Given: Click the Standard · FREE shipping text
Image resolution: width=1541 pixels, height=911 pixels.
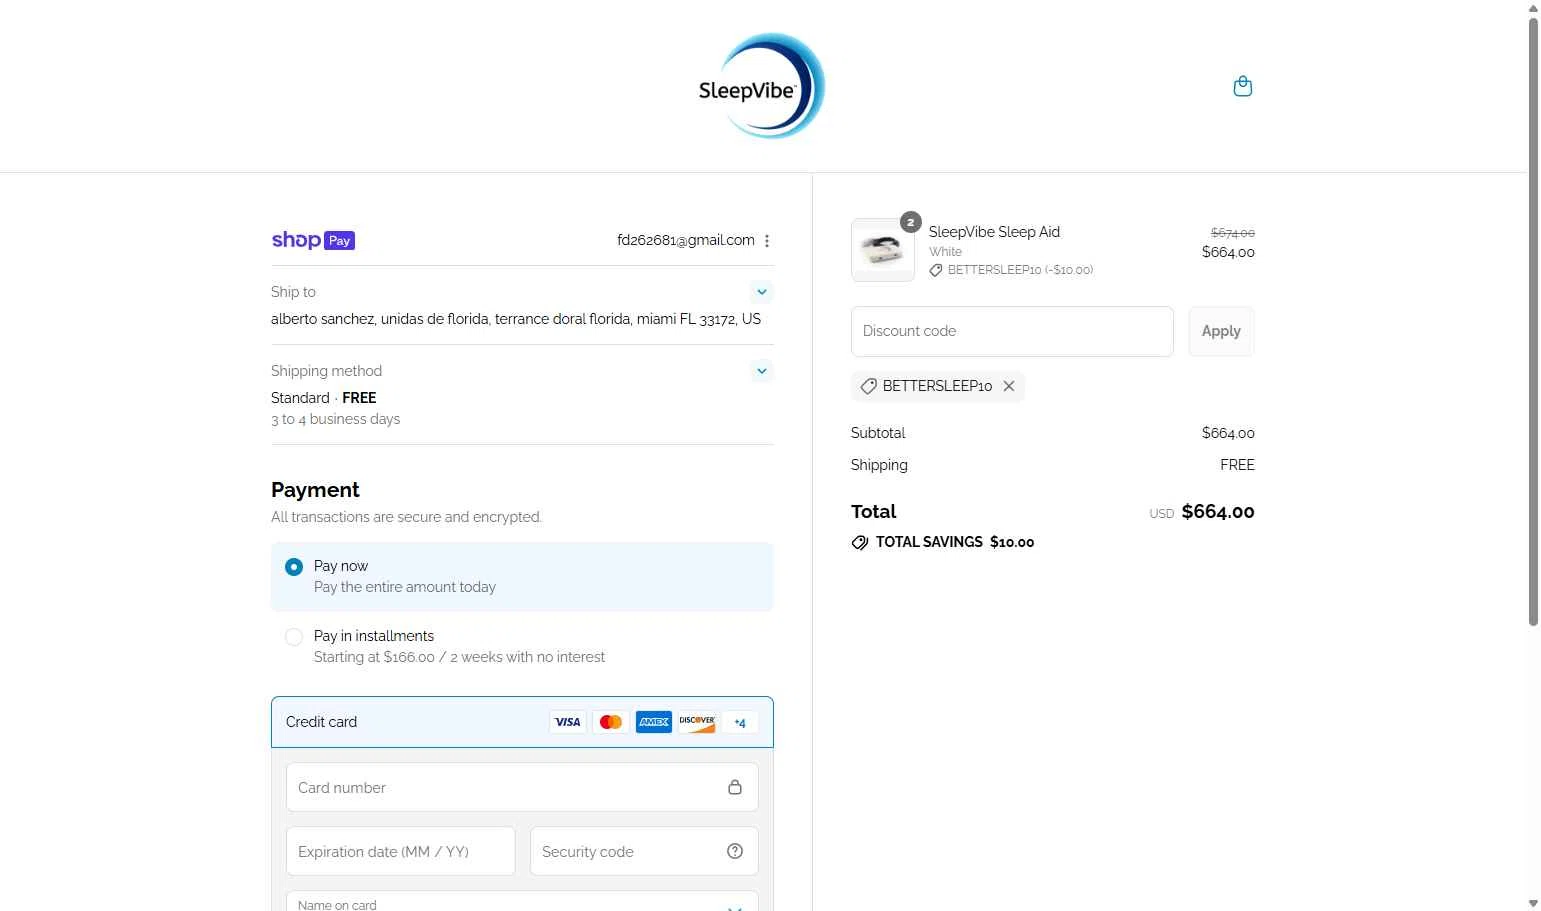Looking at the screenshot, I should pos(323,398).
